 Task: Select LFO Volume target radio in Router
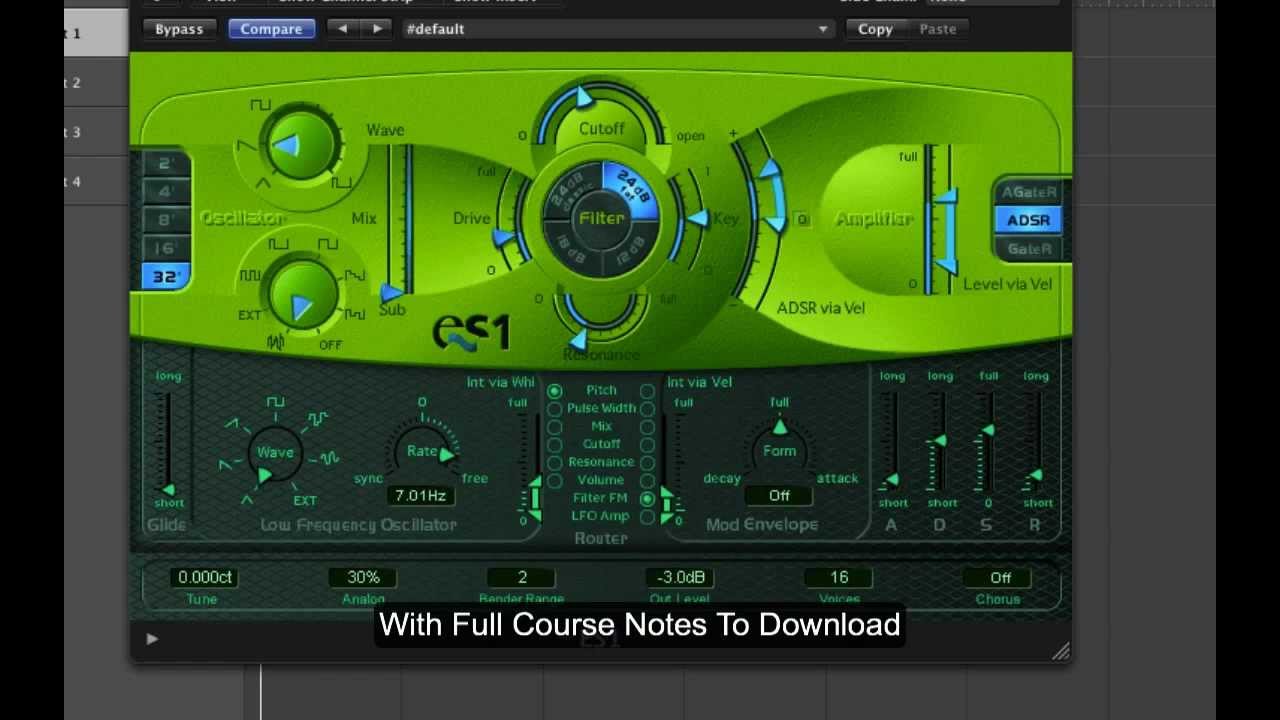[554, 481]
